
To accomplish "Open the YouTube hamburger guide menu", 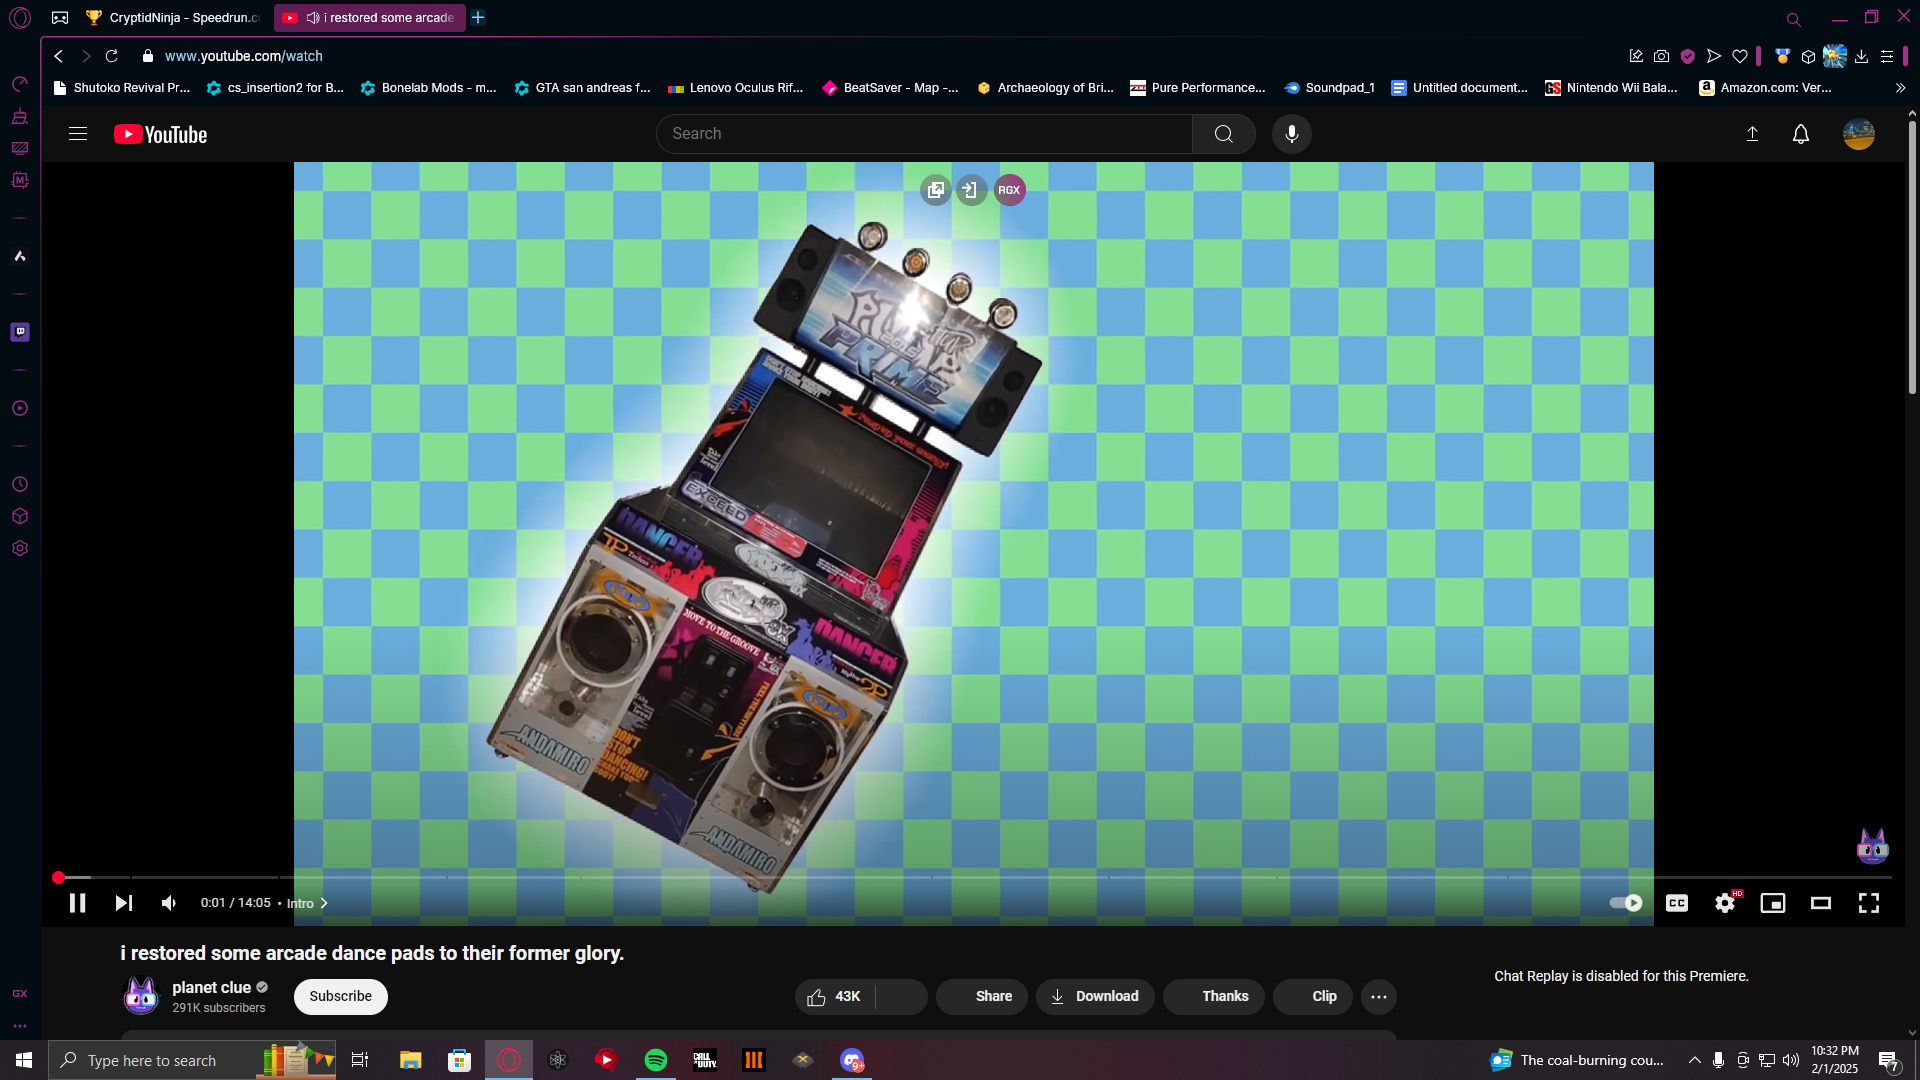I will click(x=78, y=134).
